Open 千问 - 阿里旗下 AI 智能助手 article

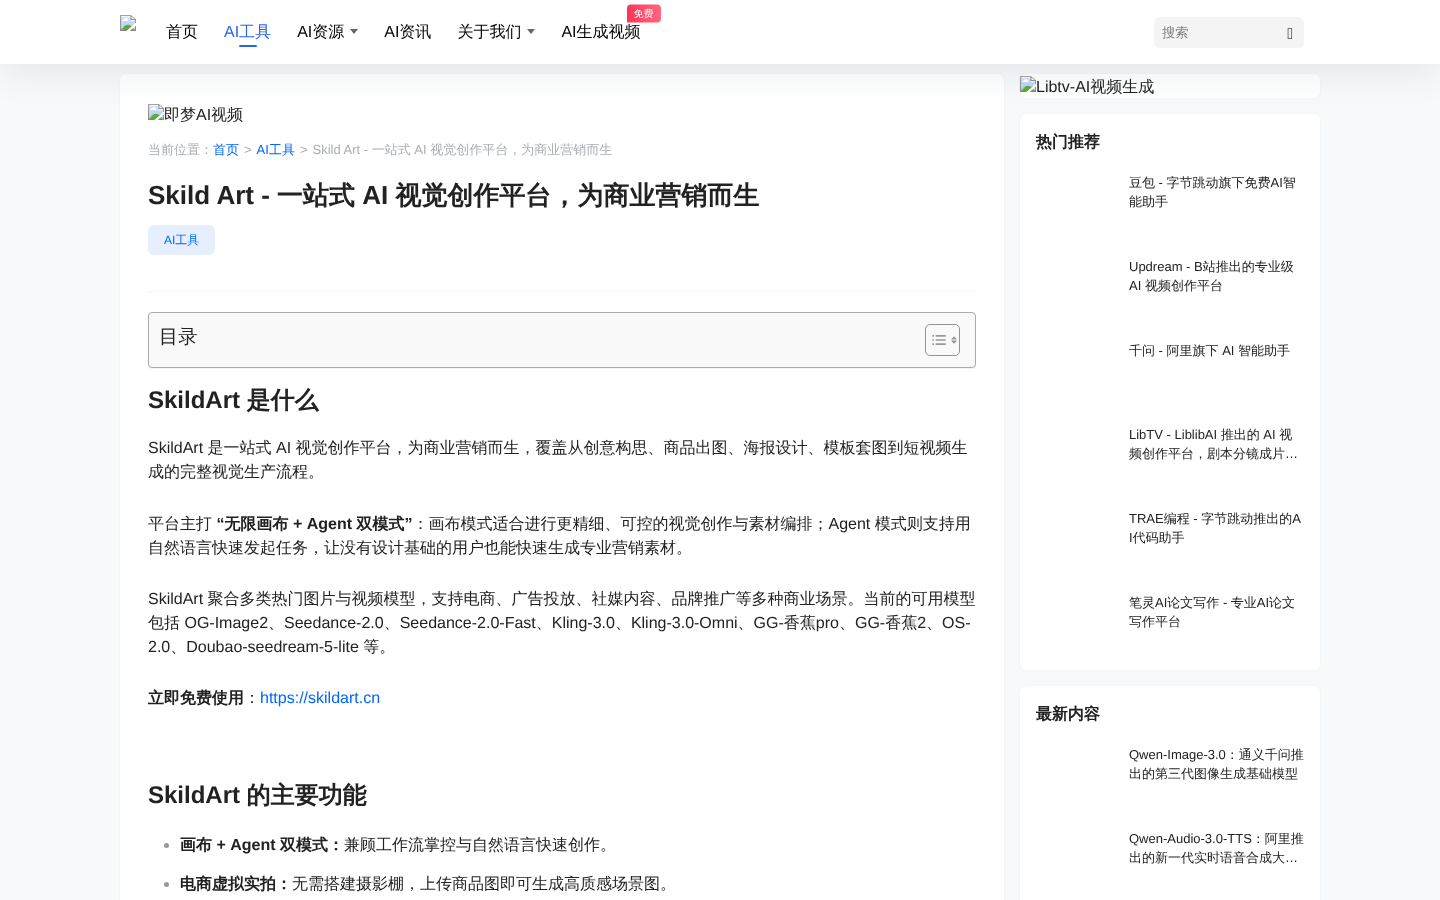point(1209,351)
